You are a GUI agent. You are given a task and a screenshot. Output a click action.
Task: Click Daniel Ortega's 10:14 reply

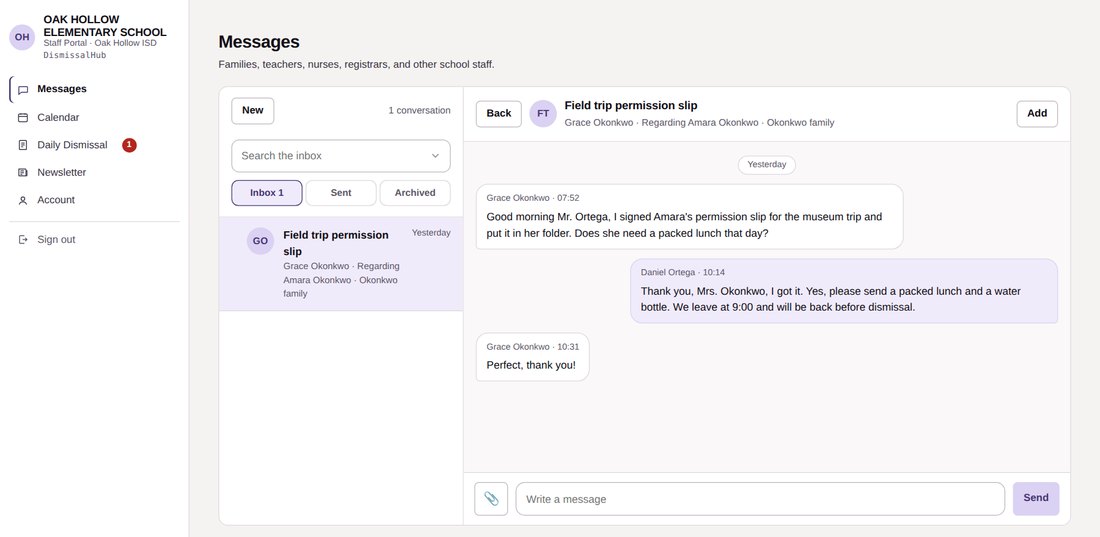pos(844,291)
